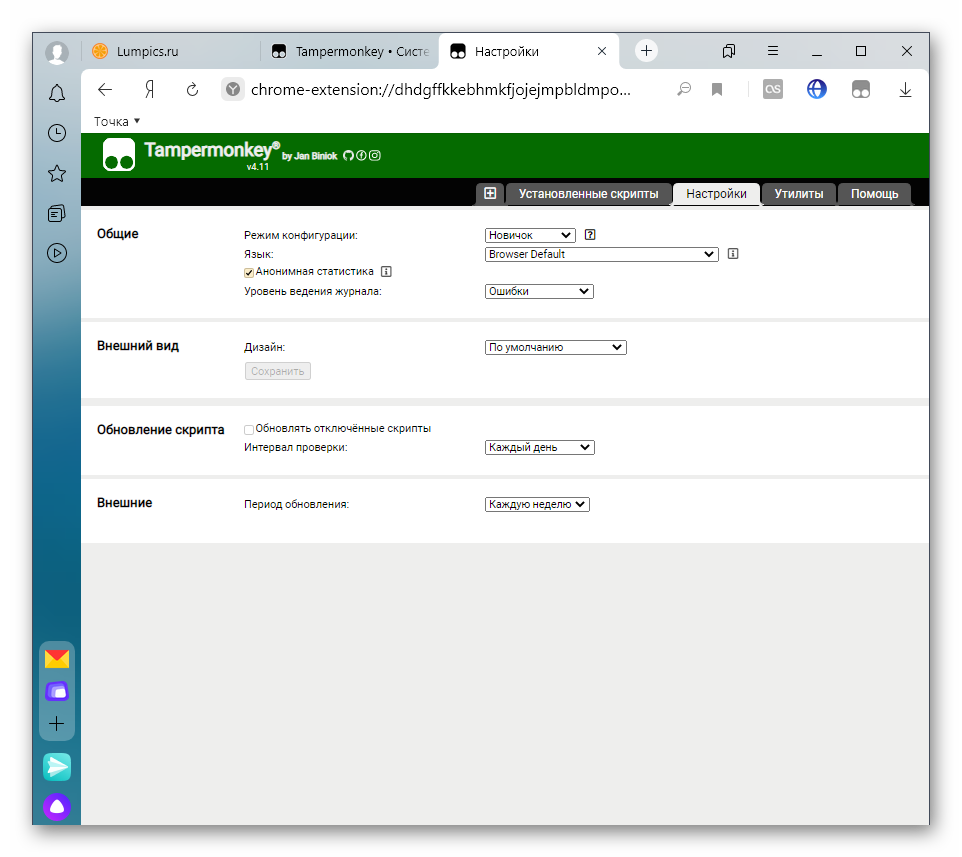The image size is (962, 857).
Task: Switch to Установленные скрипты tab
Action: point(588,194)
